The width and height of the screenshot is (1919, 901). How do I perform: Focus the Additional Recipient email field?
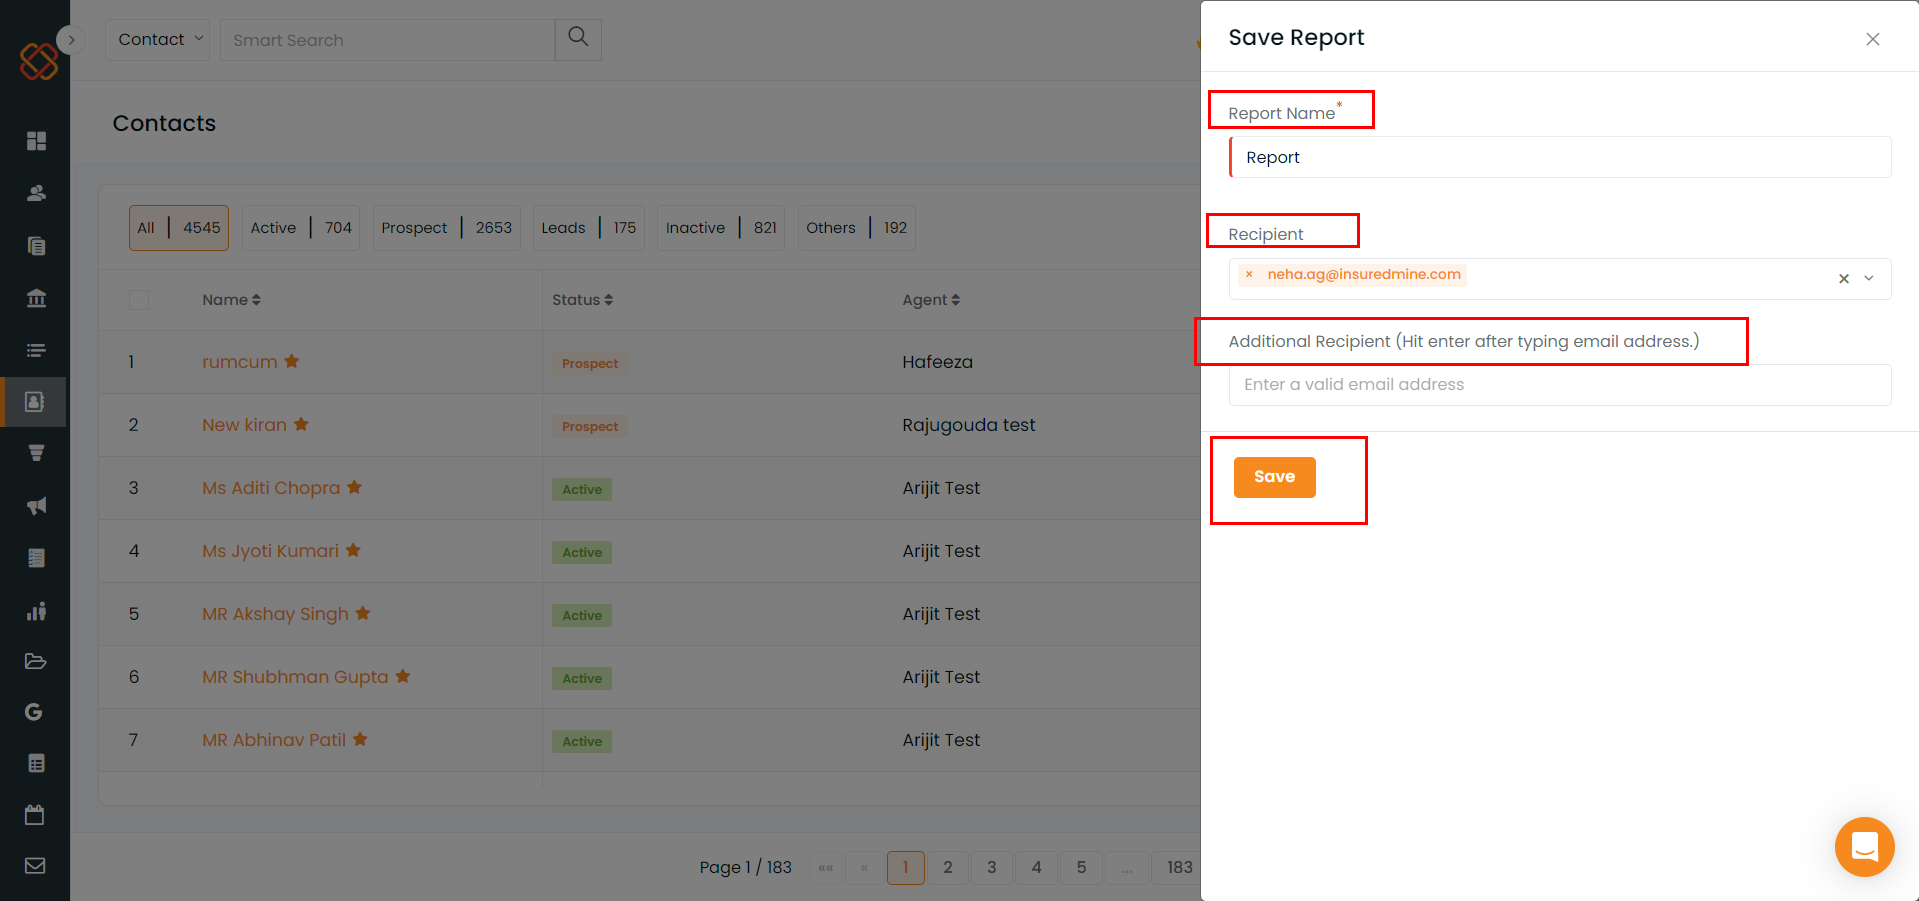[1560, 385]
